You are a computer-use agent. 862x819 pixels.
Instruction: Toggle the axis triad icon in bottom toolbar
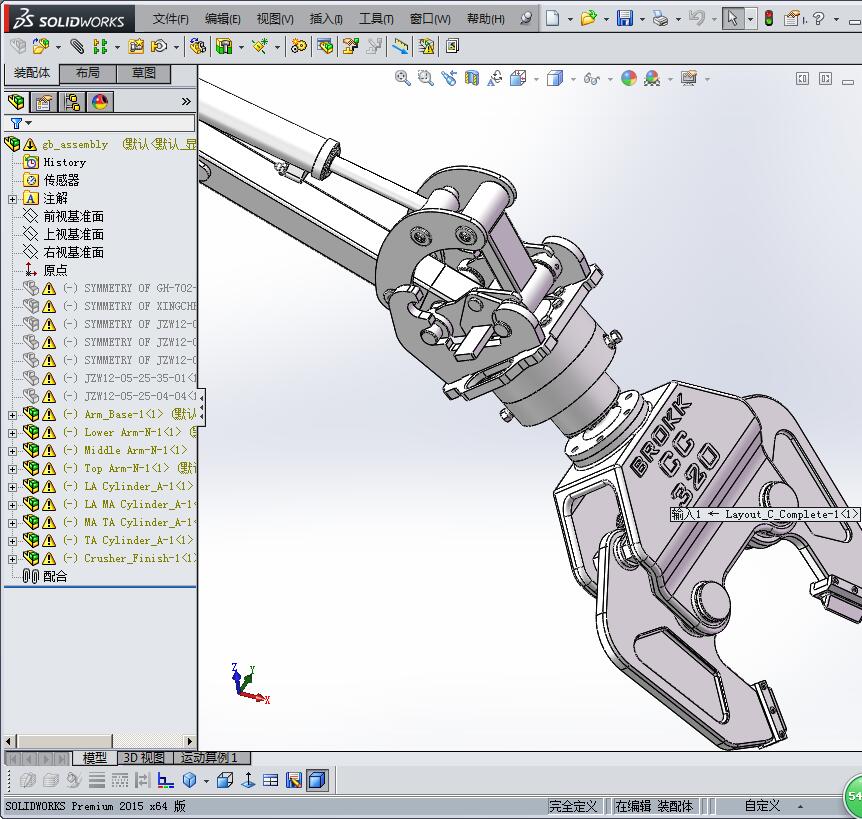165,780
